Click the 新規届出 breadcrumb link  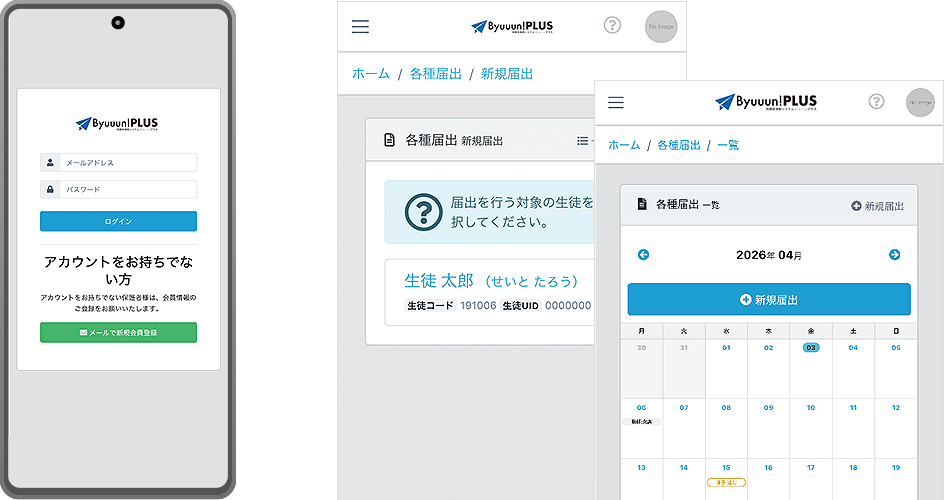pyautogui.click(x=507, y=74)
